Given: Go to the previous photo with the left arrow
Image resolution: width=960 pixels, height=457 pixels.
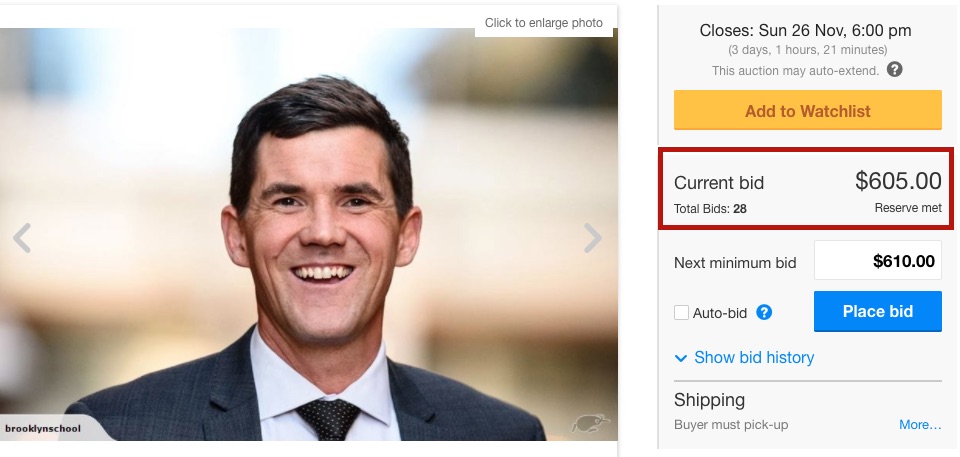Looking at the screenshot, I should point(22,238).
